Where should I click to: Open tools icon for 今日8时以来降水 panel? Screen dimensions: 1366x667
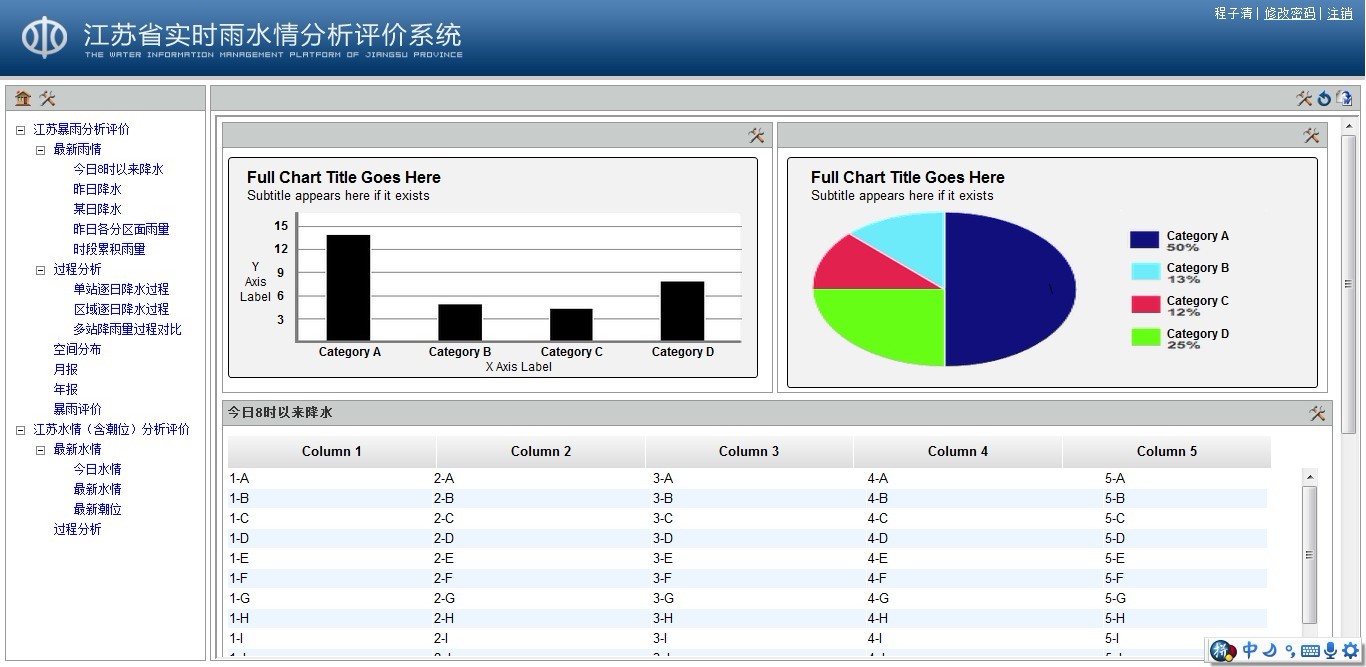click(x=1317, y=413)
